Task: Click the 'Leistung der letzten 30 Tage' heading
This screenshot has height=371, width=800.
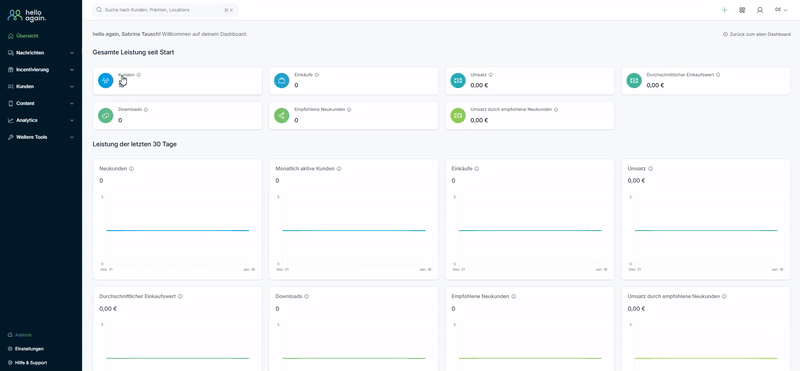Action: tap(135, 144)
